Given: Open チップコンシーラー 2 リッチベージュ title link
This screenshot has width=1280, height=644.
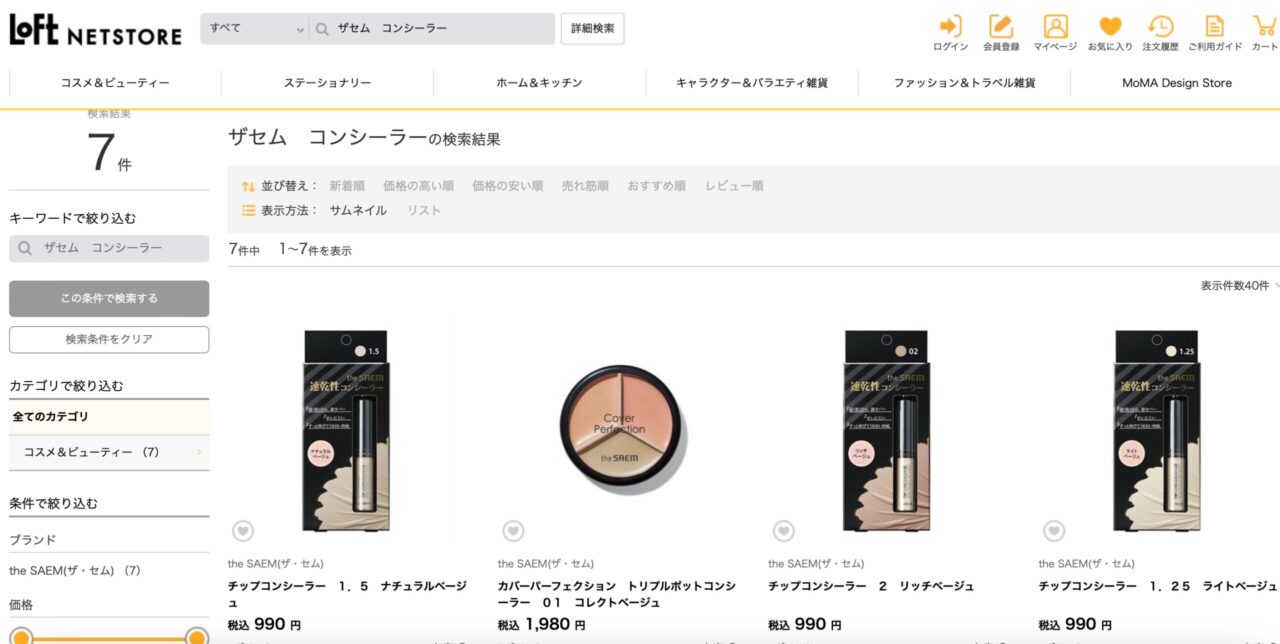Looking at the screenshot, I should pos(871,586).
